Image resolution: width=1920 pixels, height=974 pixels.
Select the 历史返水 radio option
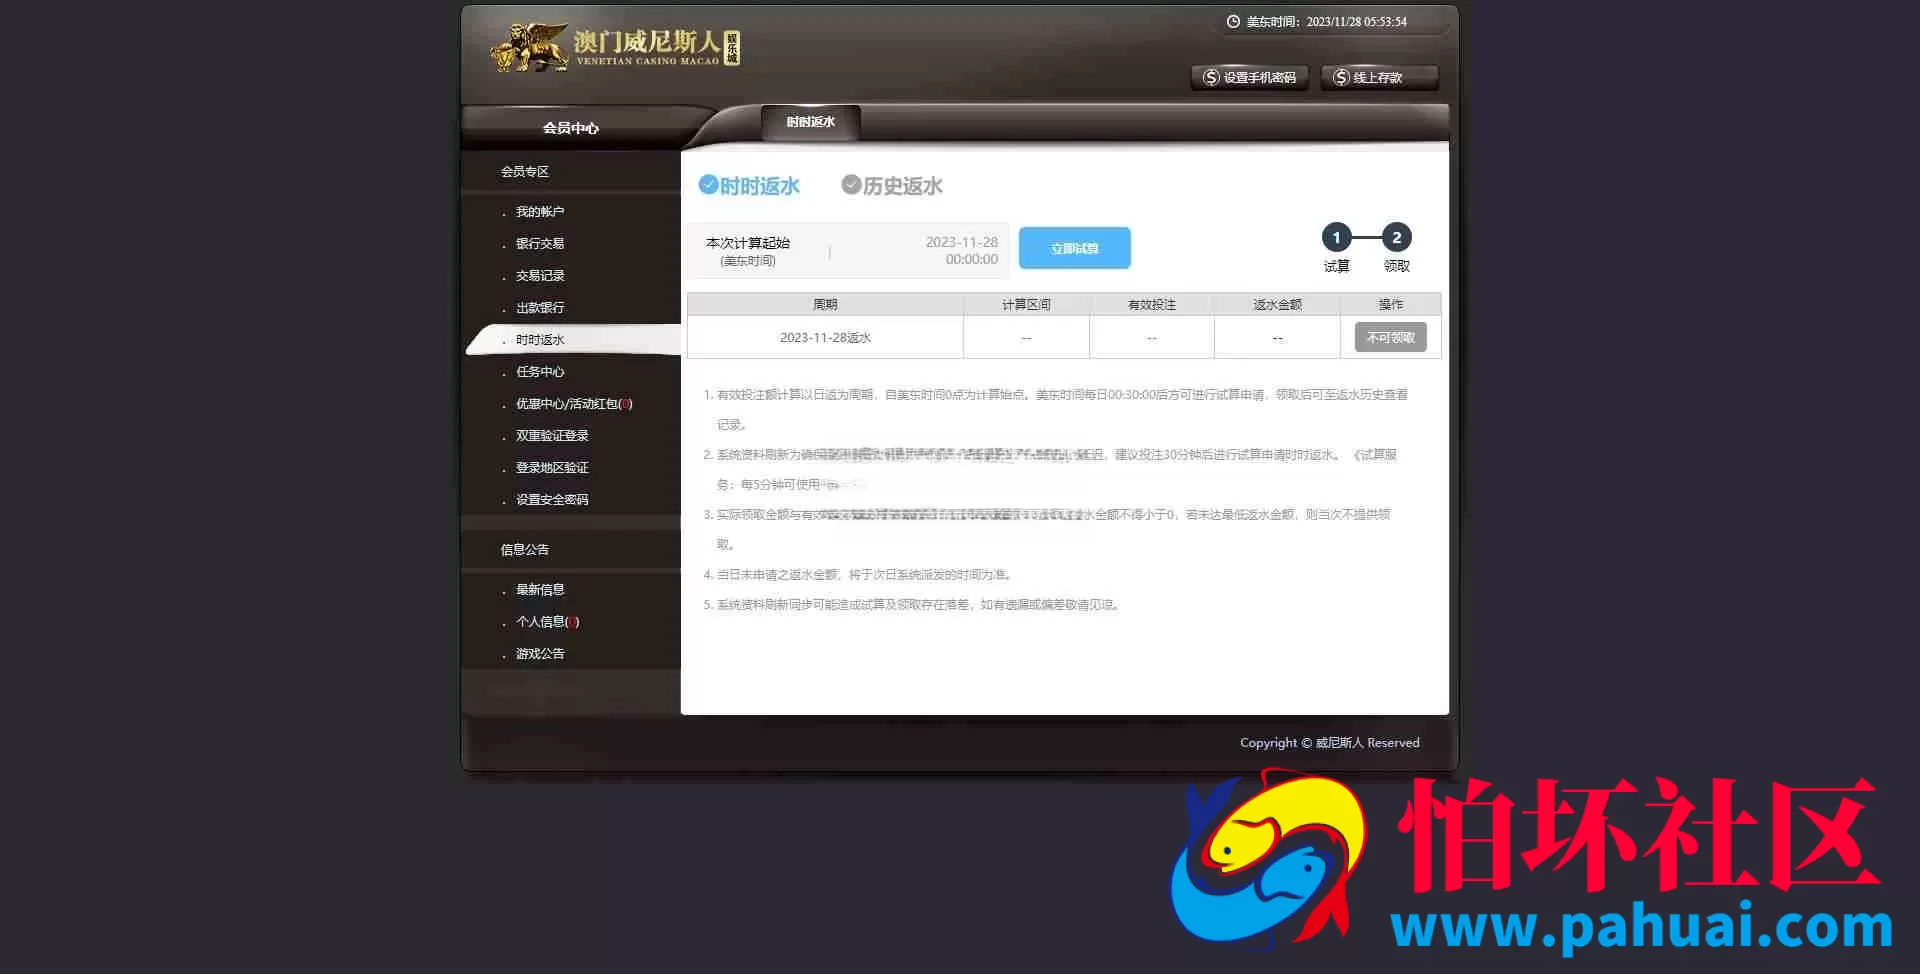pyautogui.click(x=892, y=186)
